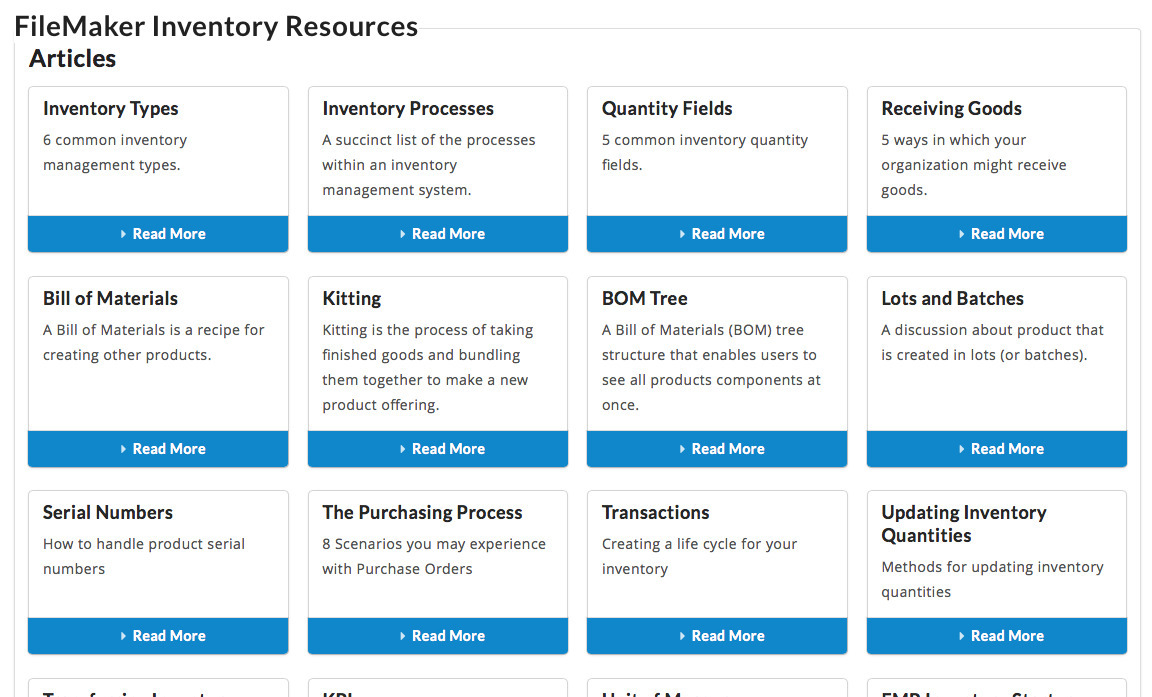Screen dimensions: 1152x697
Task: Click the FileMaker Inventory Resources page title
Action: coord(216,25)
